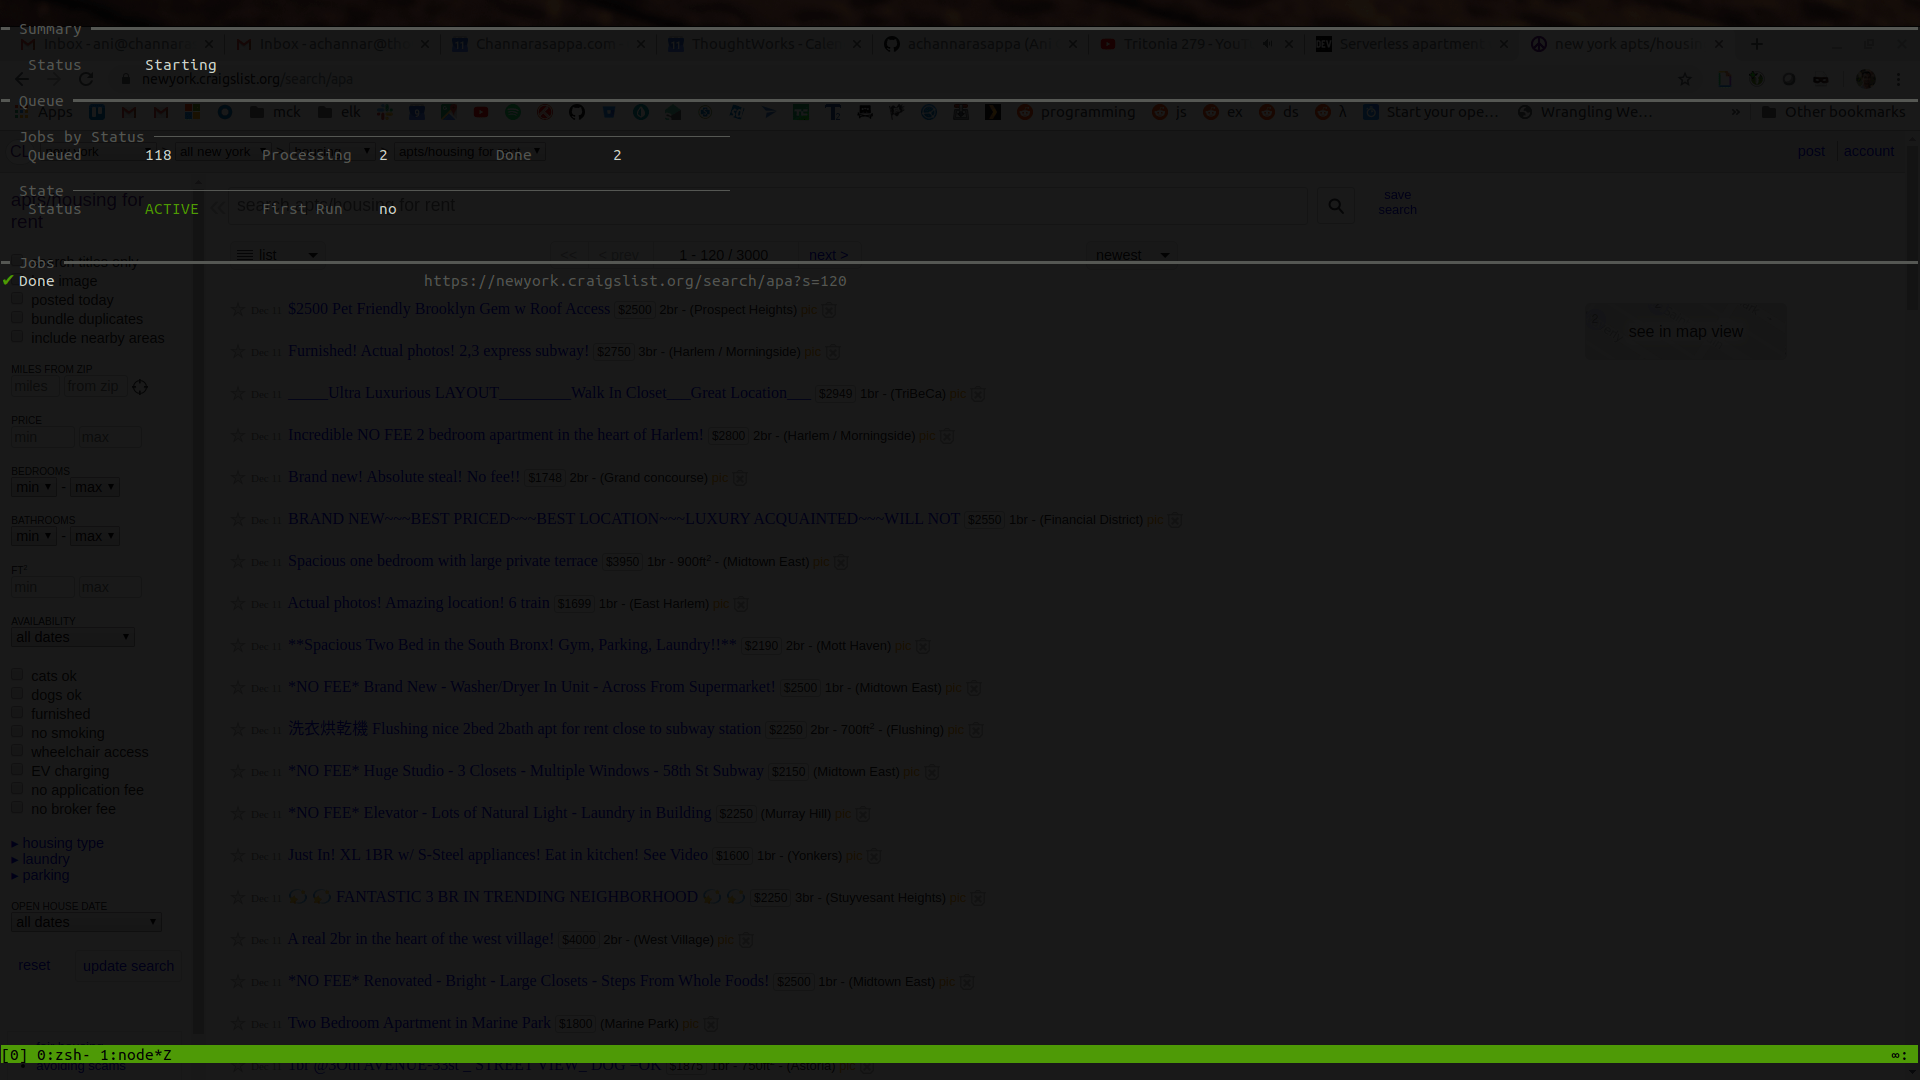The width and height of the screenshot is (1920, 1080).
Task: Open new tab with plus icon
Action: pyautogui.click(x=1756, y=44)
